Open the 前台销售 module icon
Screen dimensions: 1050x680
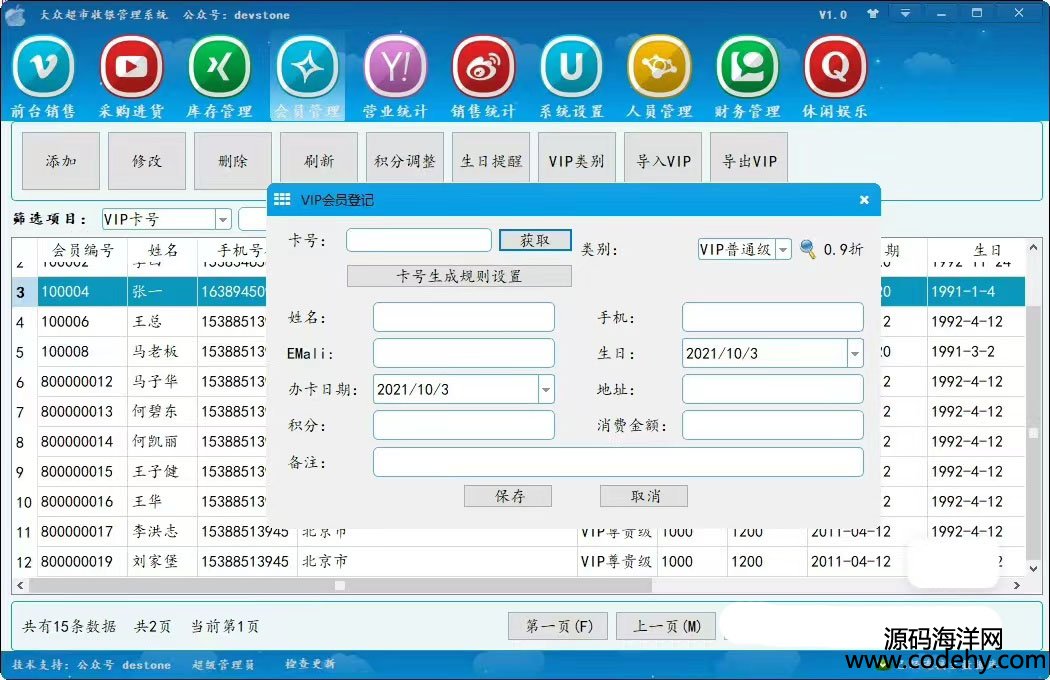pyautogui.click(x=44, y=77)
